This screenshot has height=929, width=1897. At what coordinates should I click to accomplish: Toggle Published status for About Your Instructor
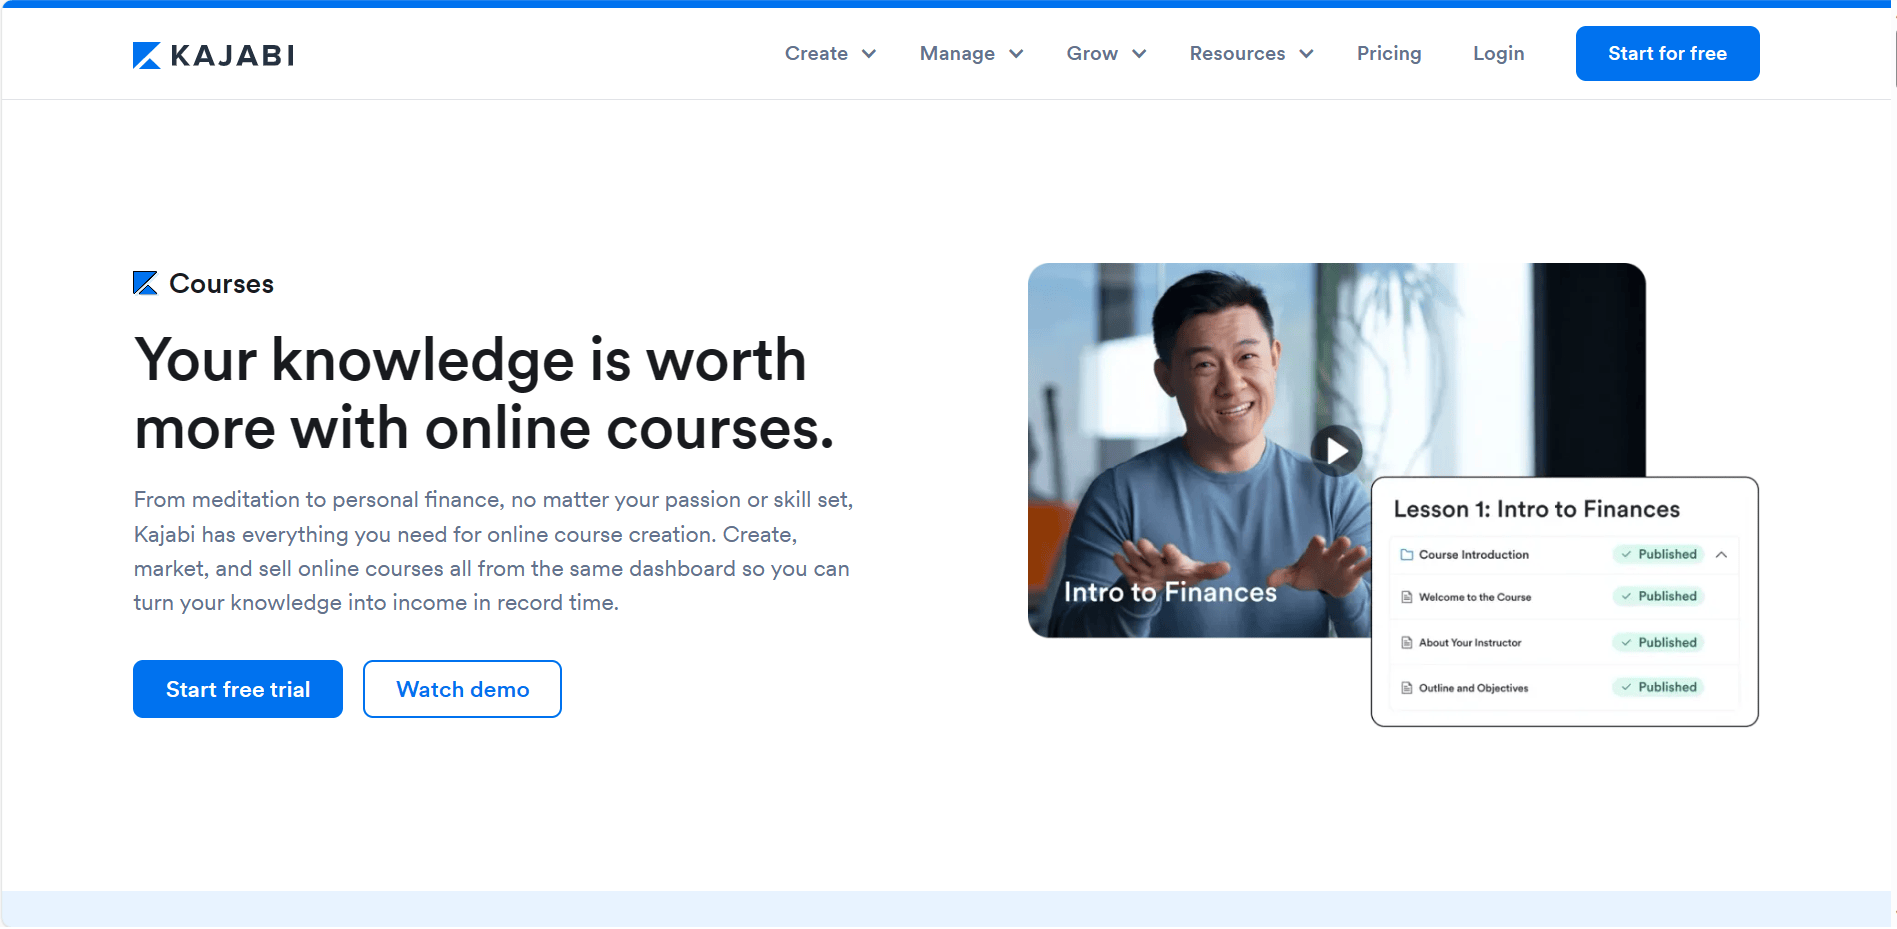coord(1657,642)
